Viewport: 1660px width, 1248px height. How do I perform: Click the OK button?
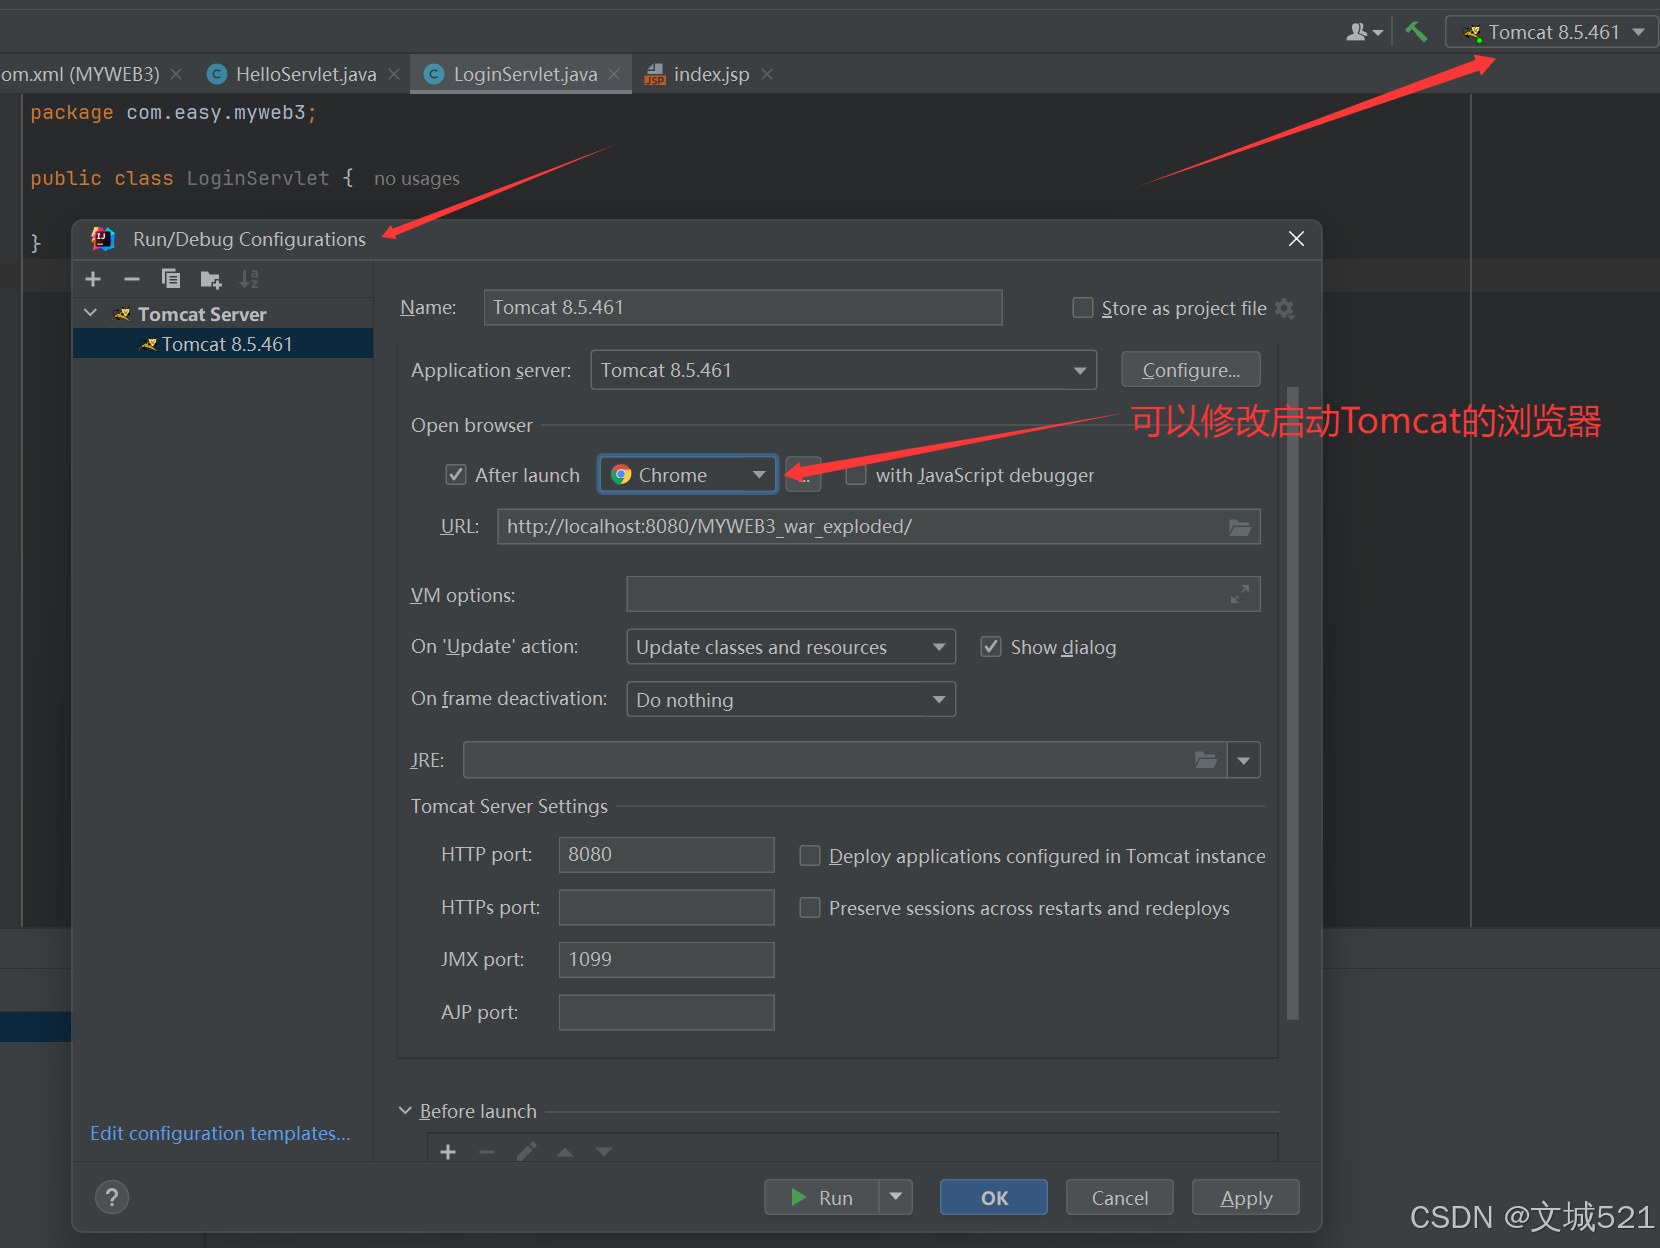pyautogui.click(x=994, y=1197)
